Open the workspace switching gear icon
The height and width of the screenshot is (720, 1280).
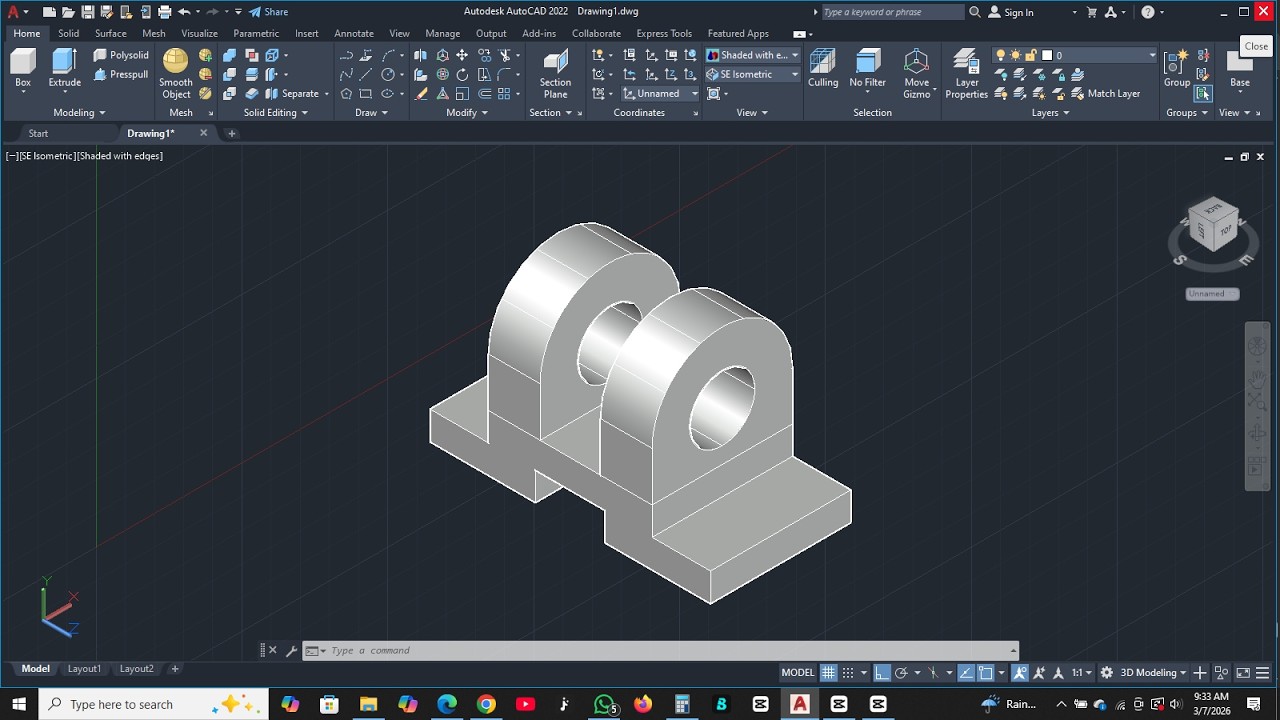point(1106,672)
